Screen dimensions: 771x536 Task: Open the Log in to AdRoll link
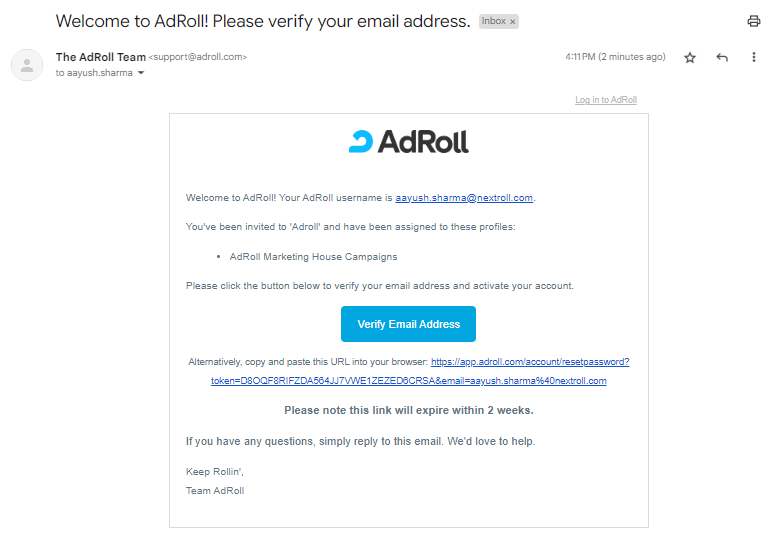606,100
